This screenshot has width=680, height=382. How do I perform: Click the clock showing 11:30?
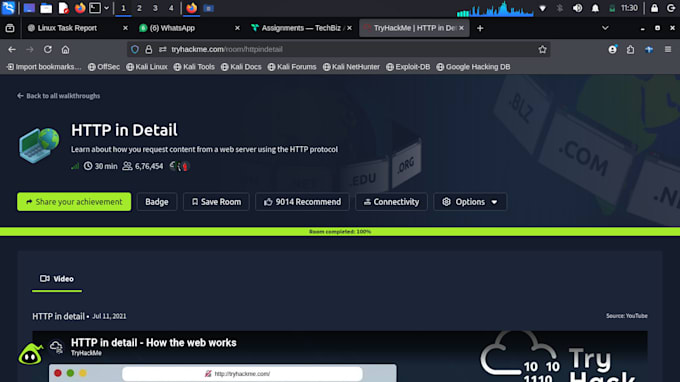click(629, 8)
